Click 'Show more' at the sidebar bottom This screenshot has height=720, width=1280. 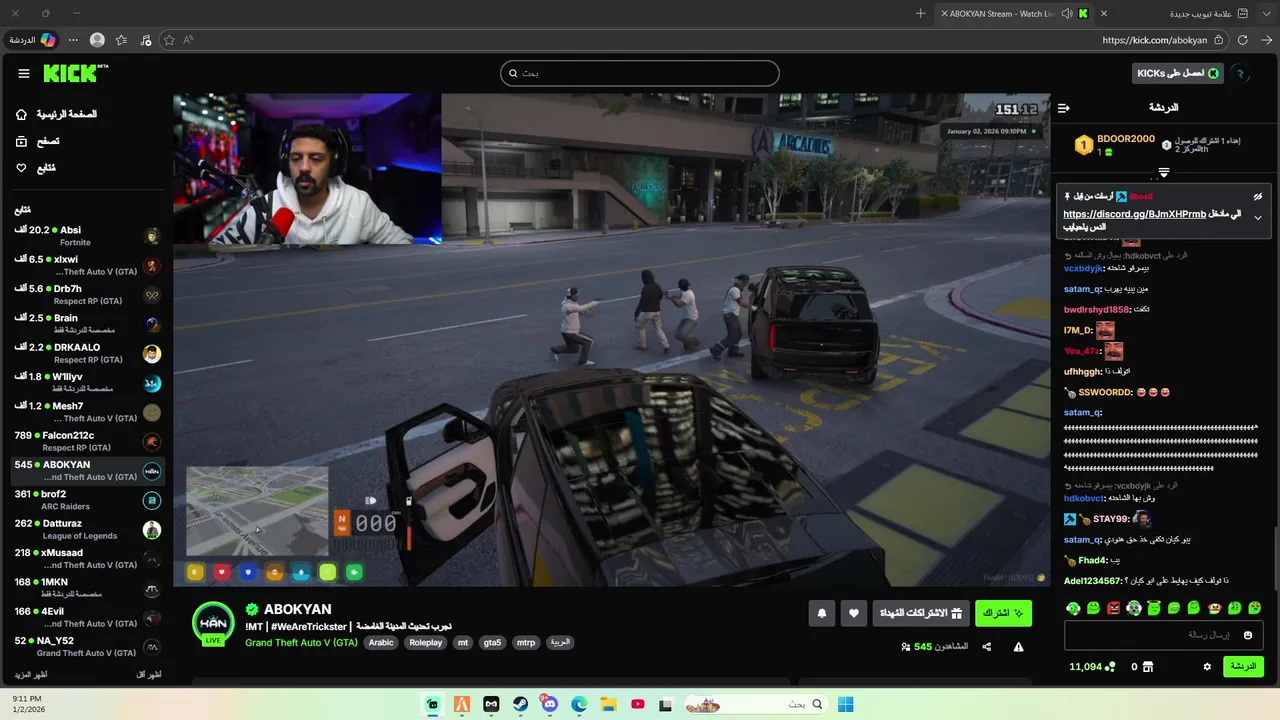29,675
